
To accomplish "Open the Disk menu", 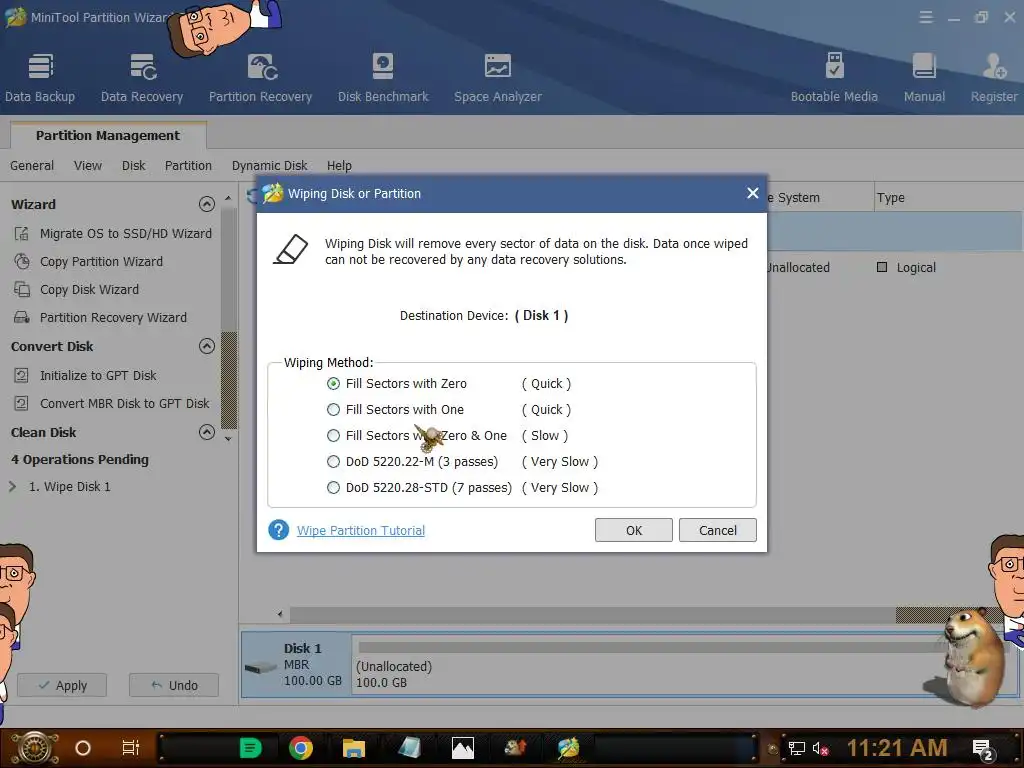I will pyautogui.click(x=133, y=165).
